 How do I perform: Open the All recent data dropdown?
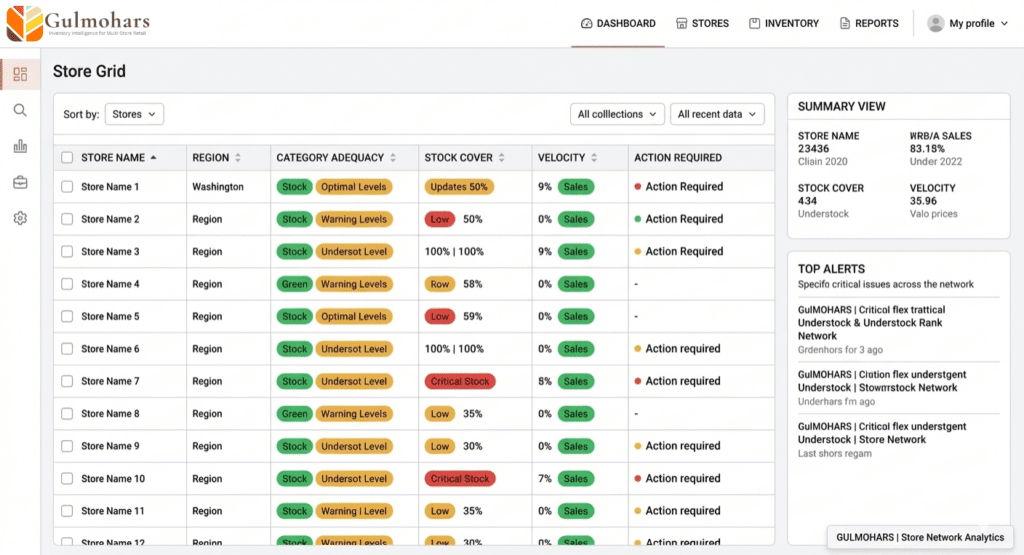[x=717, y=114]
